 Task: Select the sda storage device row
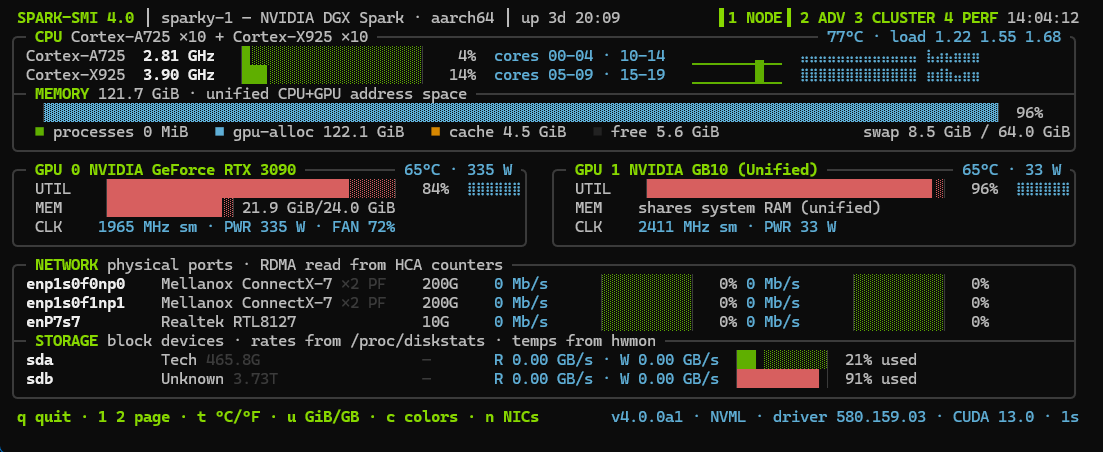tap(471, 360)
